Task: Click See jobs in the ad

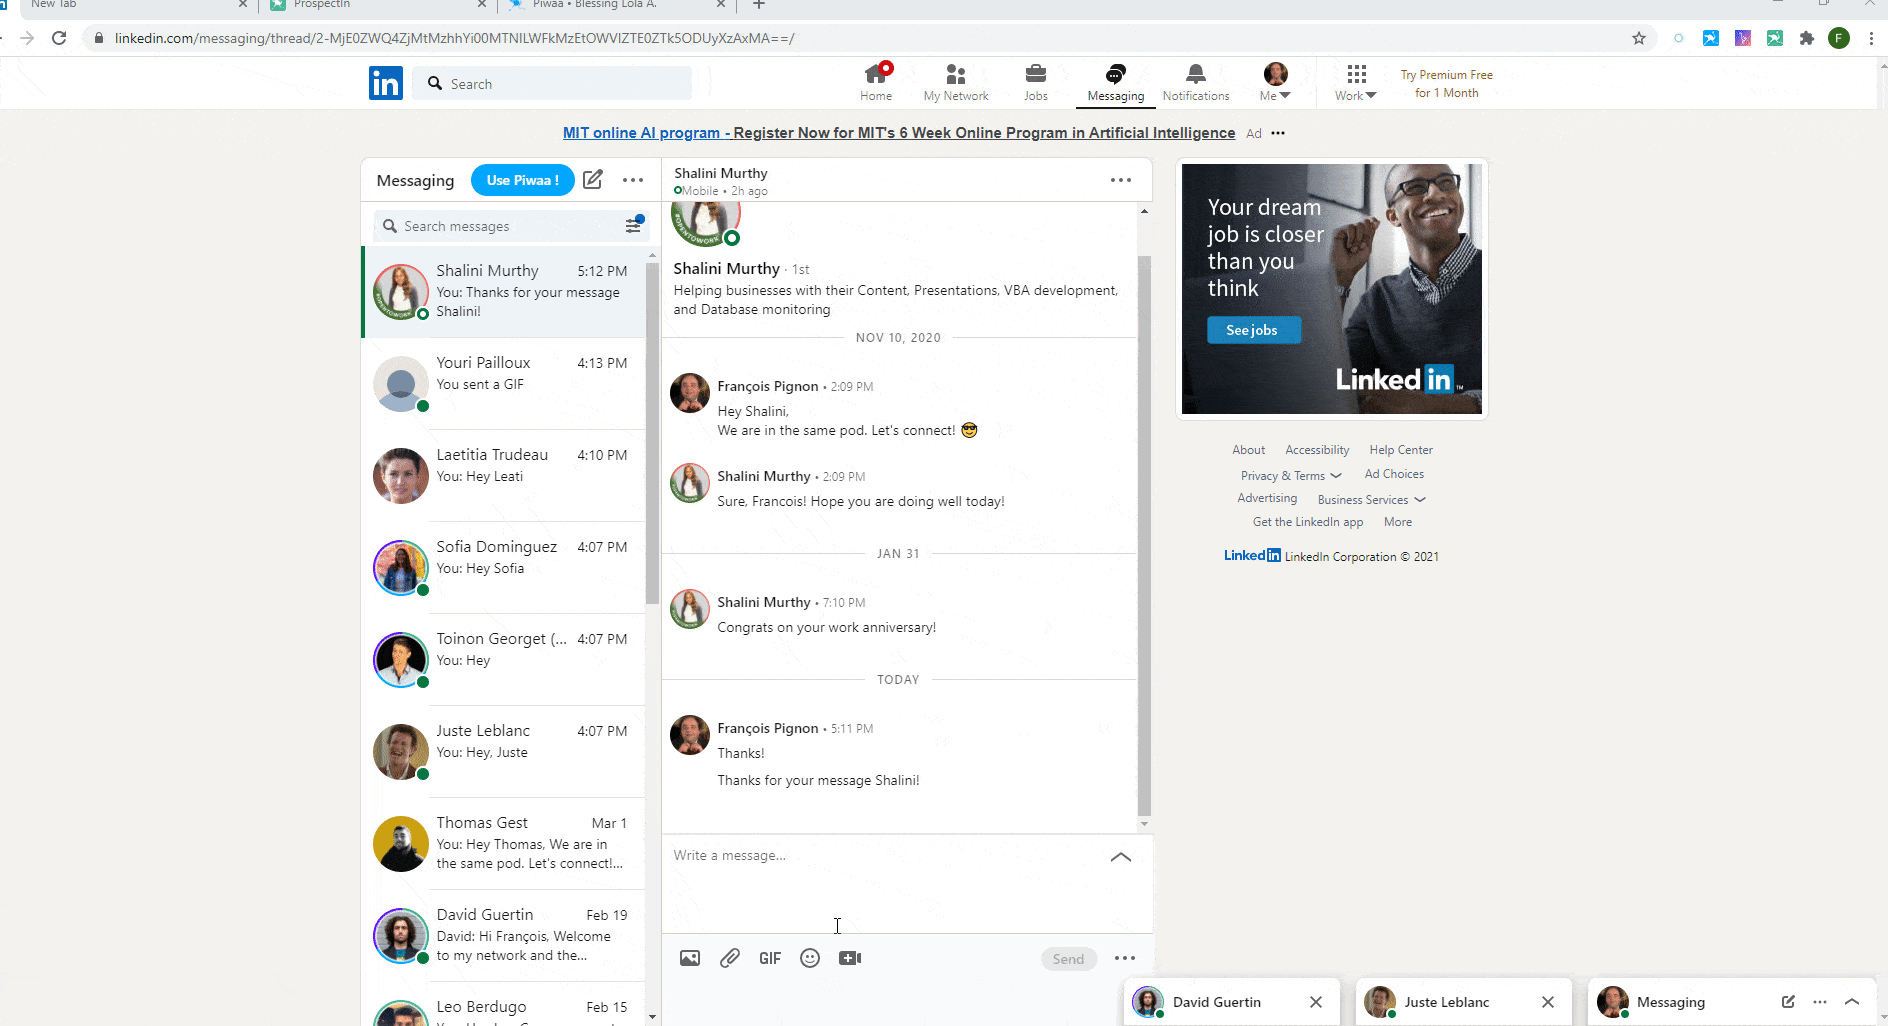Action: click(x=1254, y=329)
